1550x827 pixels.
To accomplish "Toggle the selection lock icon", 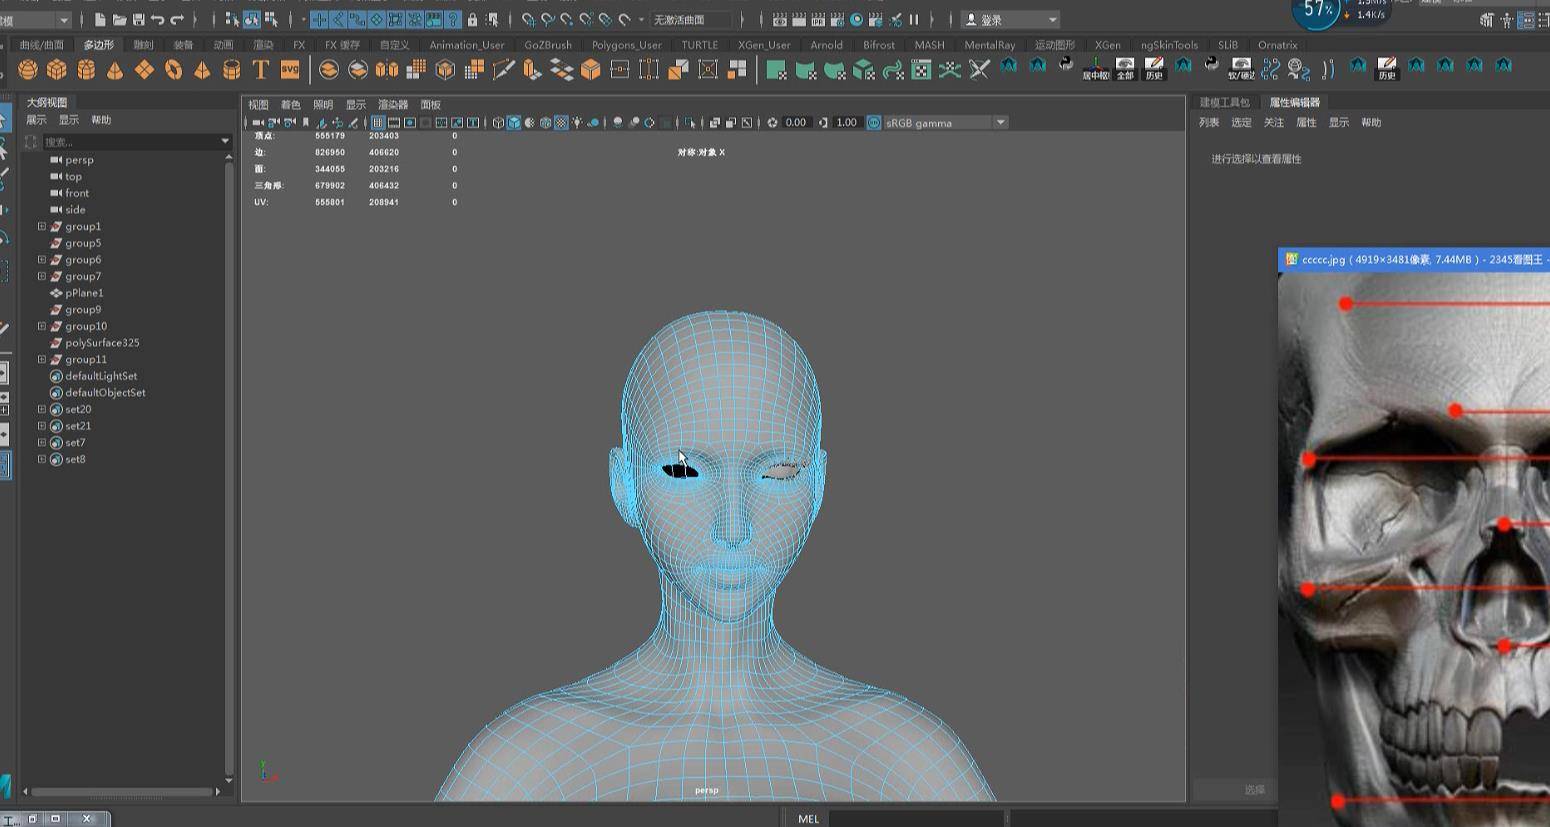I will coord(472,19).
